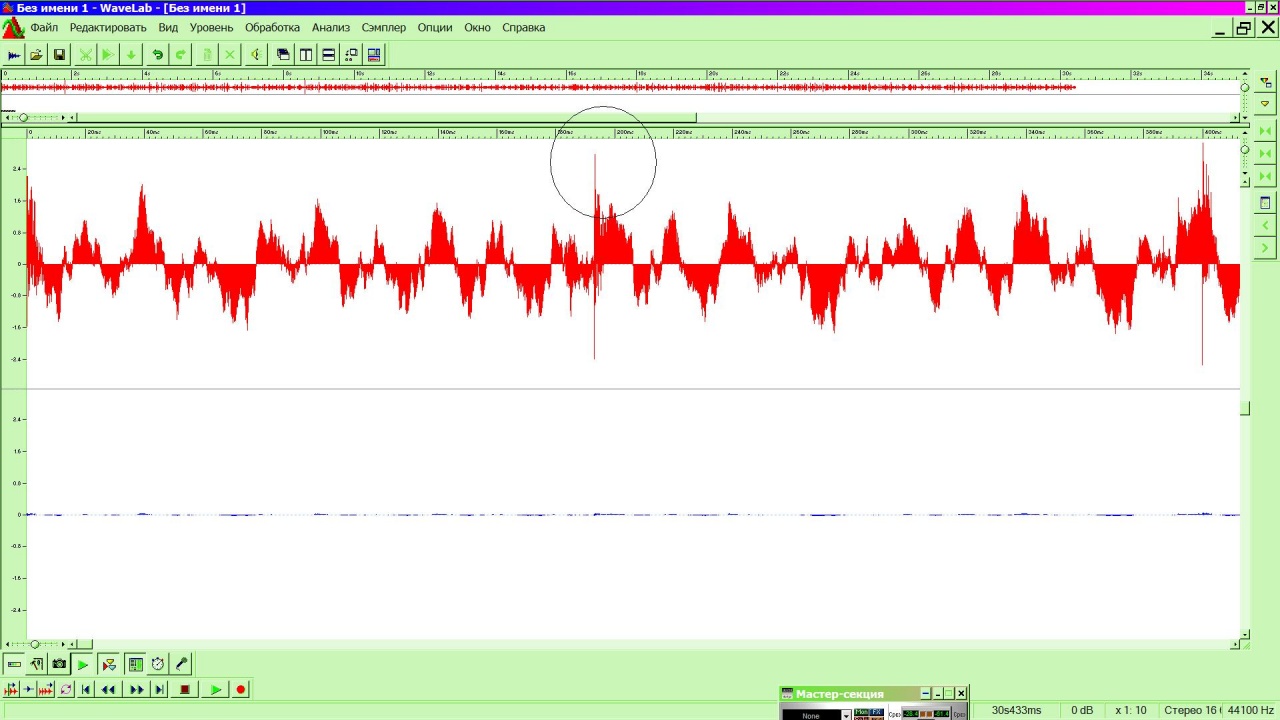Click the microphone icon in lower toolbar
Image resolution: width=1280 pixels, height=720 pixels.
pos(181,664)
